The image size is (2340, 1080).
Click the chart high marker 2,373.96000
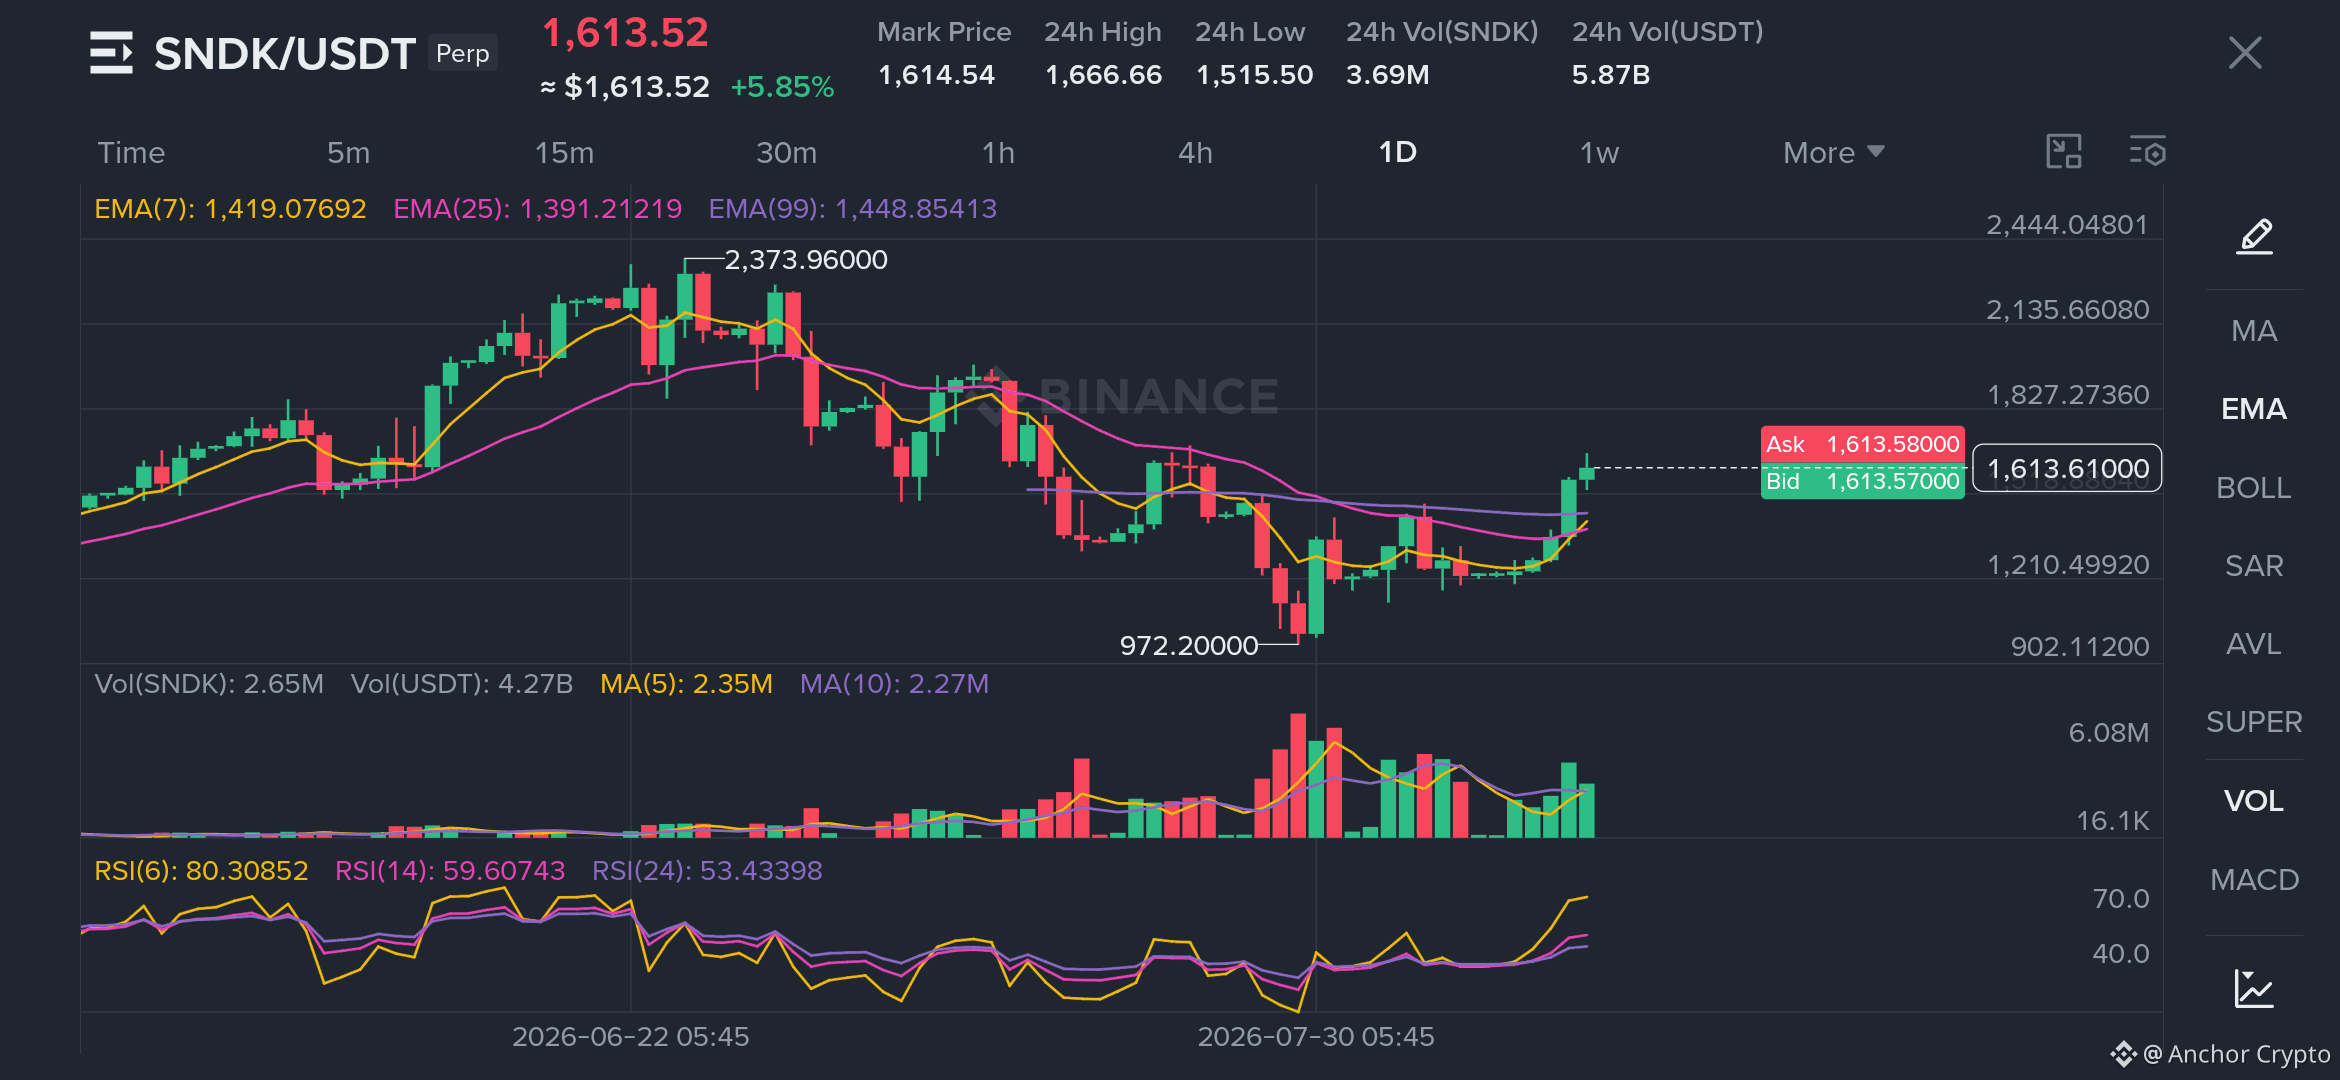[x=805, y=260]
